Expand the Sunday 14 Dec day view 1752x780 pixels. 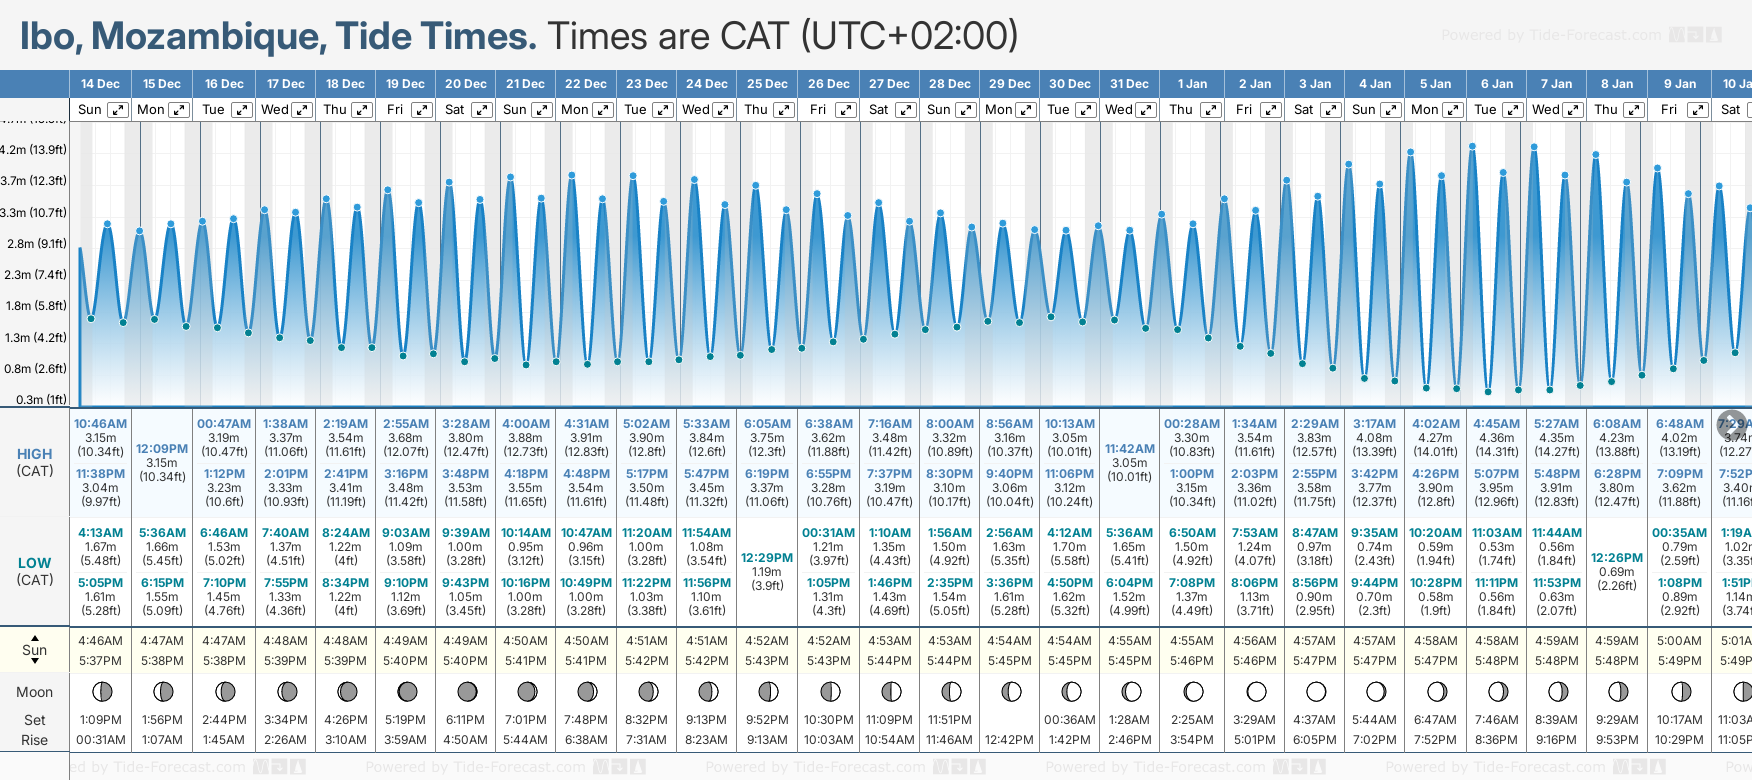click(118, 110)
